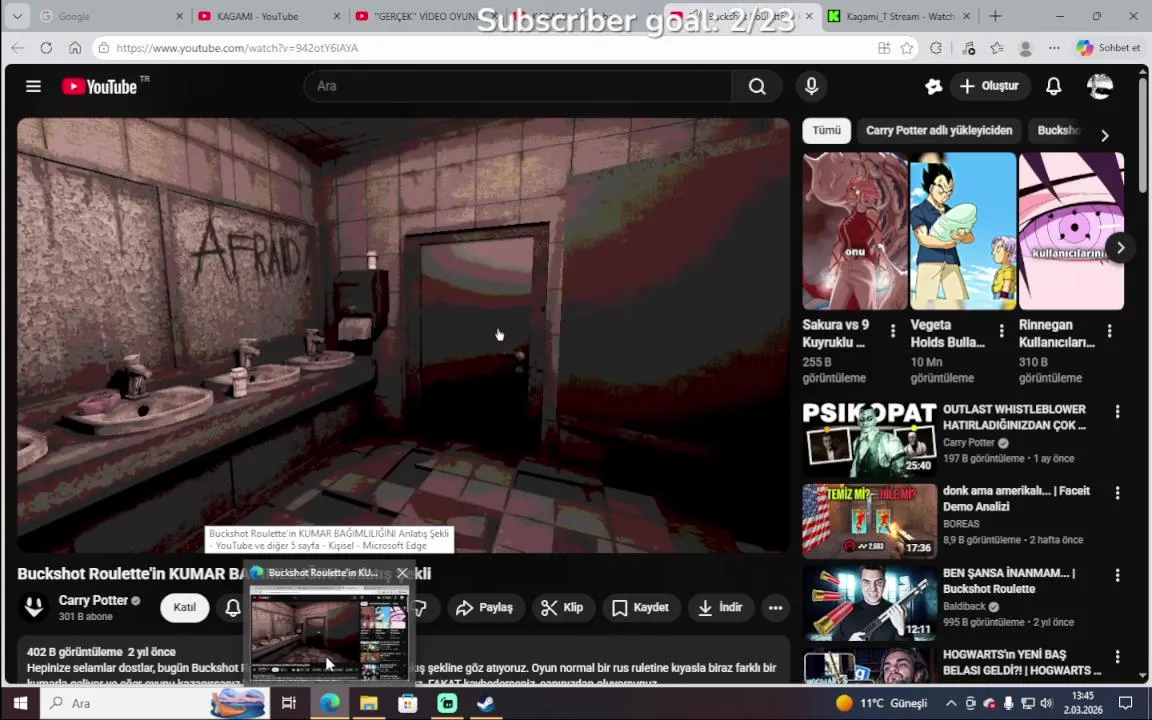Select the Buckshot Roulette taskbar preview thumbnail

[329, 633]
